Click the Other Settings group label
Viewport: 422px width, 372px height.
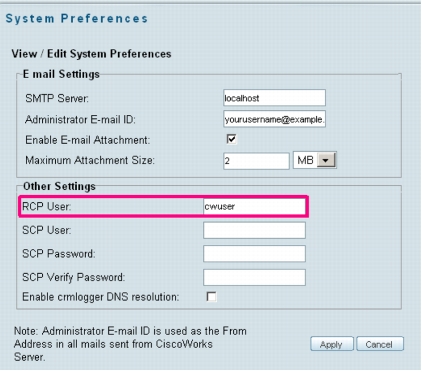point(59,186)
